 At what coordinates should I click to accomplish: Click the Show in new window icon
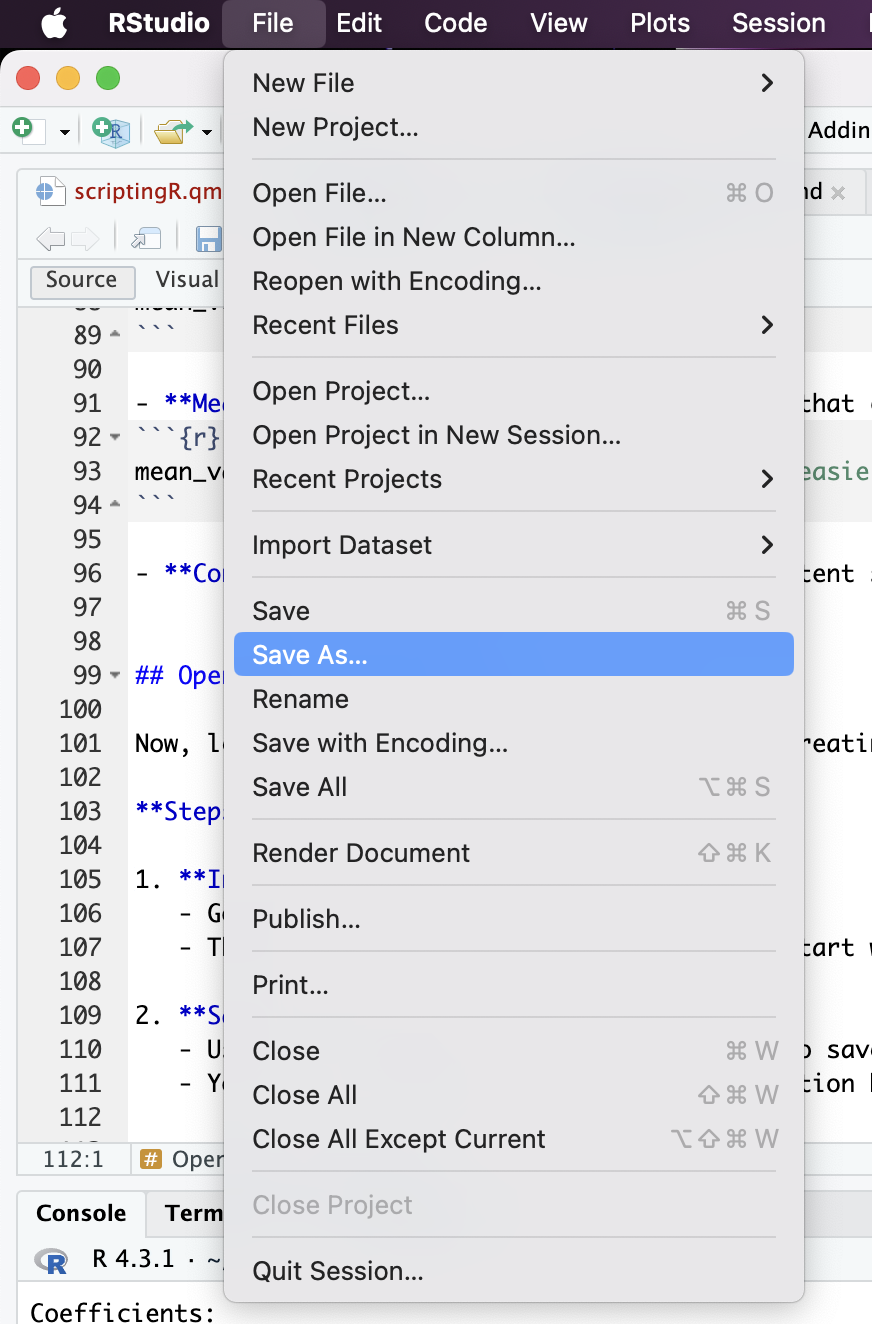146,238
